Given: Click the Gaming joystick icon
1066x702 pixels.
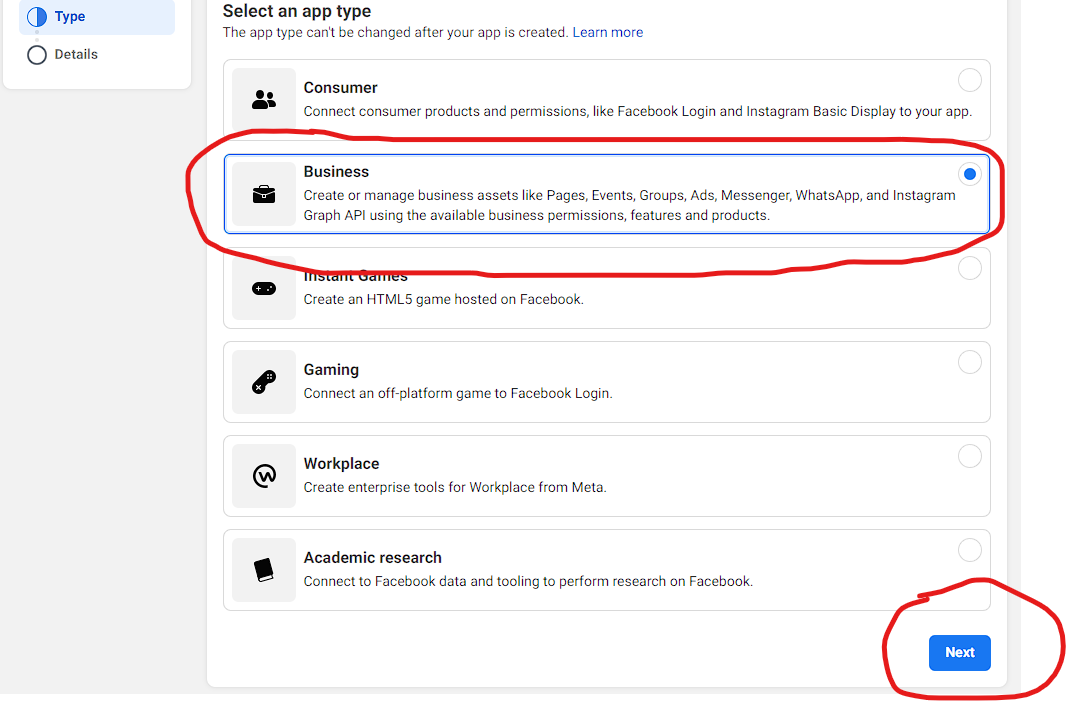Looking at the screenshot, I should click(264, 382).
